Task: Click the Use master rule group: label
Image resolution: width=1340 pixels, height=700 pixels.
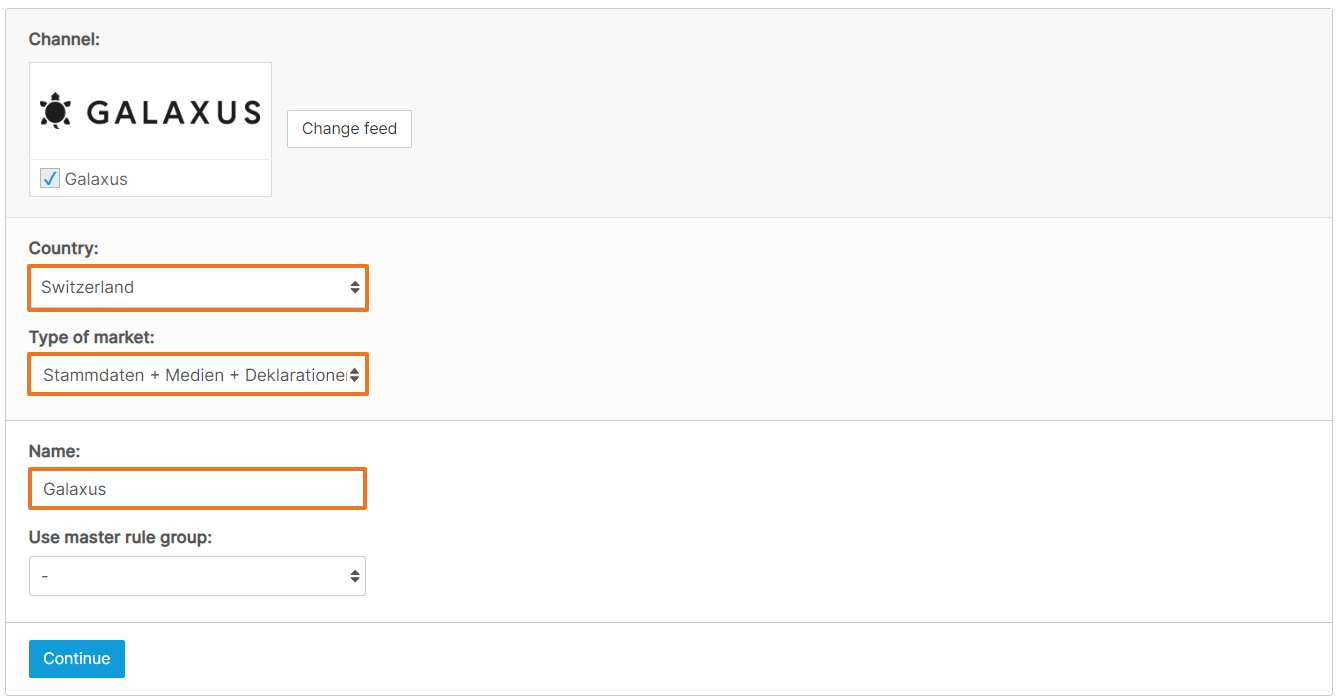Action: 121,538
